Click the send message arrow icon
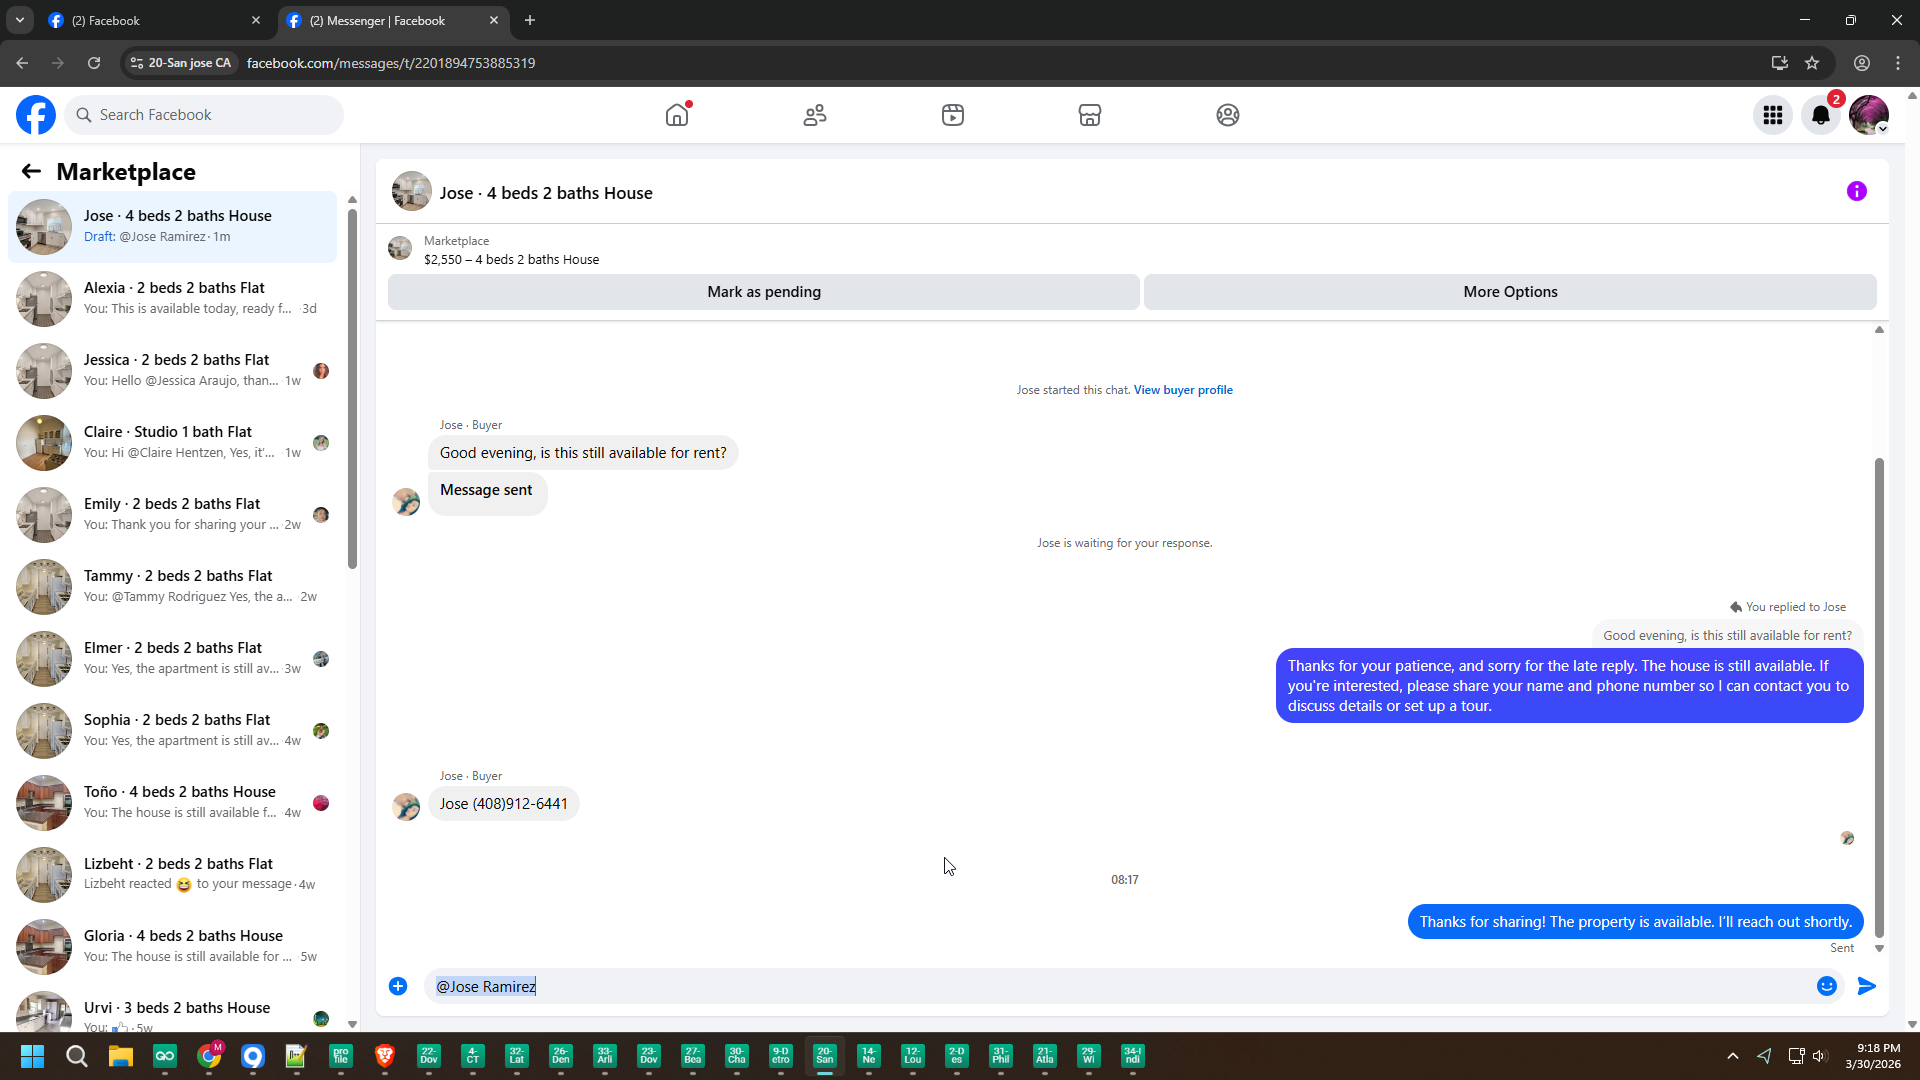 [x=1866, y=986]
